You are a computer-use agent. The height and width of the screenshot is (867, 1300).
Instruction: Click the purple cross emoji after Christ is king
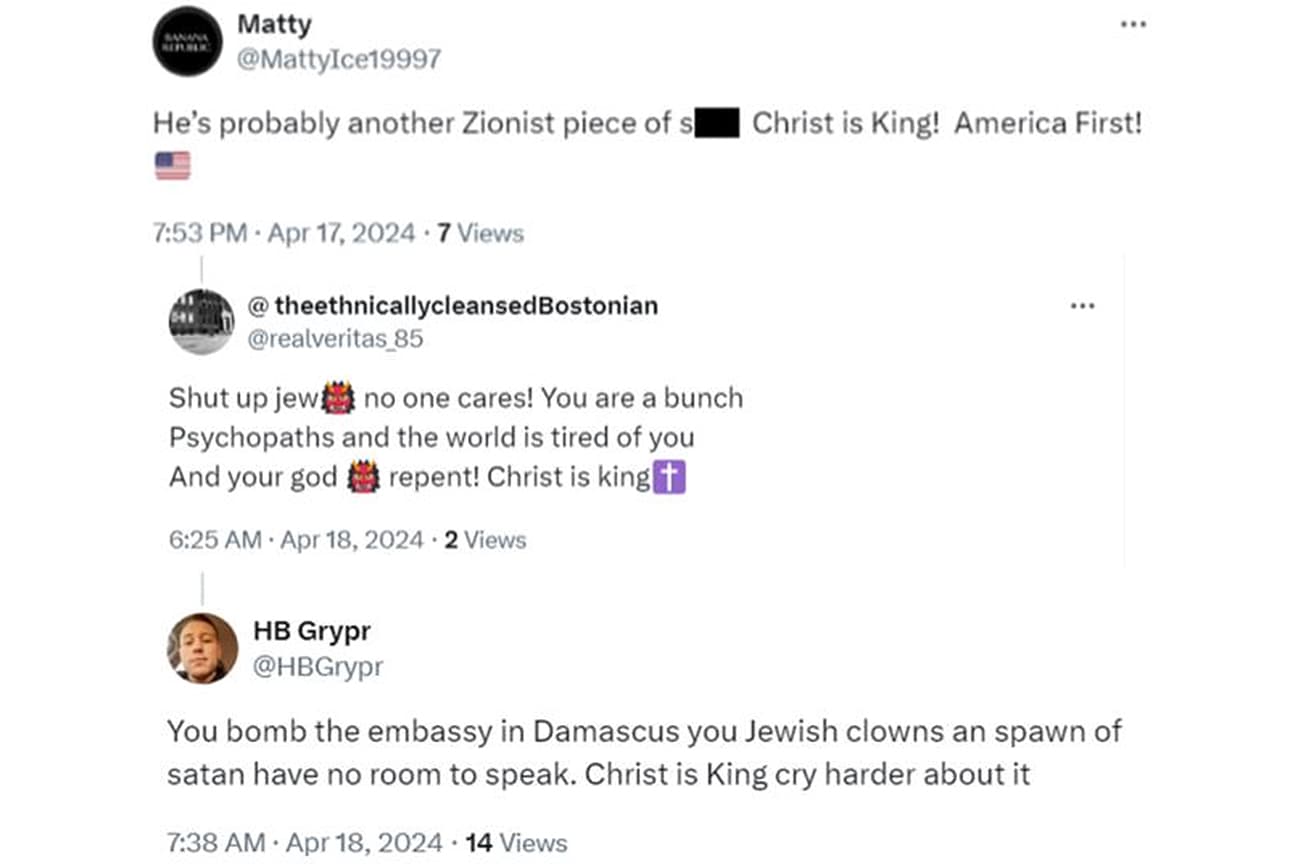(671, 477)
